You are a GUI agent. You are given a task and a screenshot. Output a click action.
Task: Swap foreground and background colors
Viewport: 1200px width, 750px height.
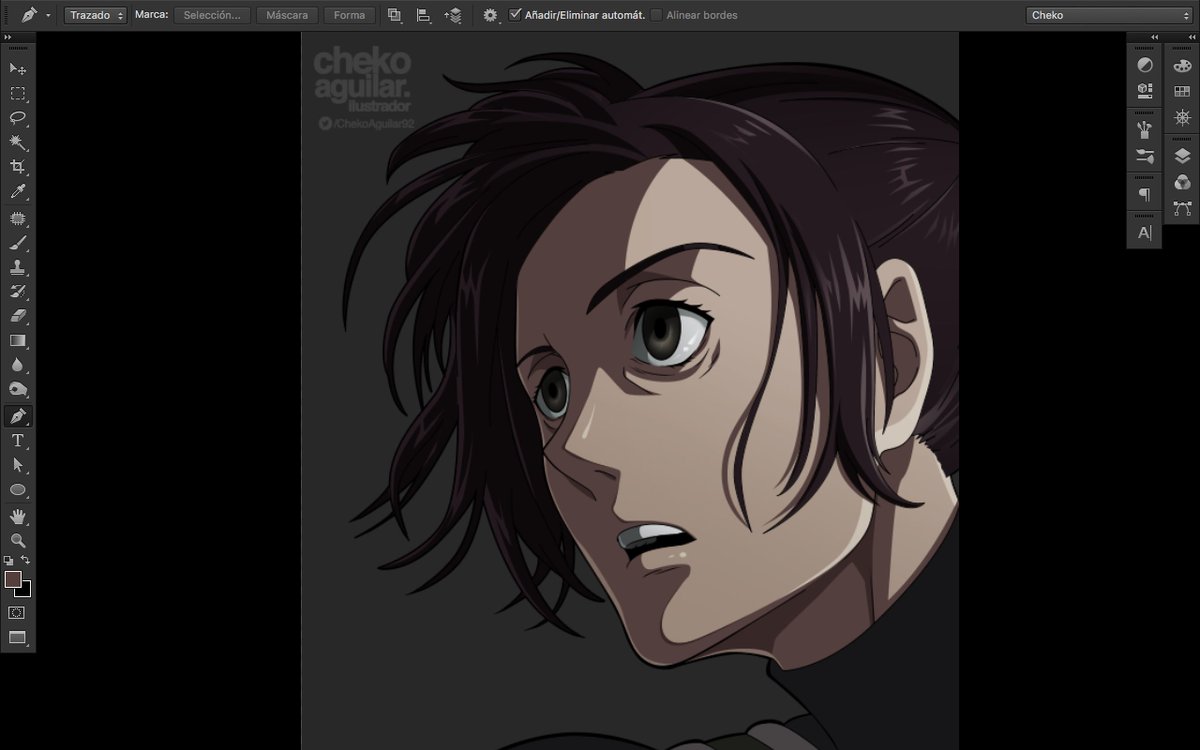26,560
